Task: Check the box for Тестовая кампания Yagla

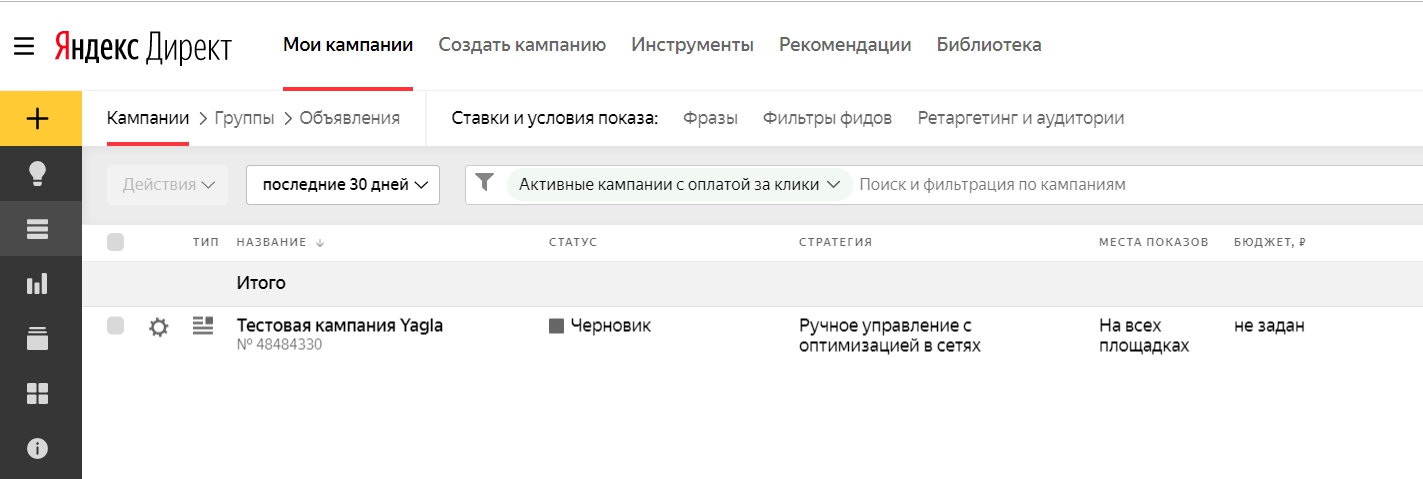Action: (x=115, y=325)
